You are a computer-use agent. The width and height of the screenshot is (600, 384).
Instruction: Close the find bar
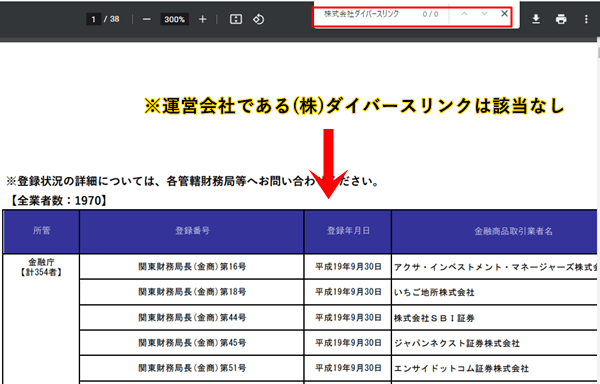(504, 14)
